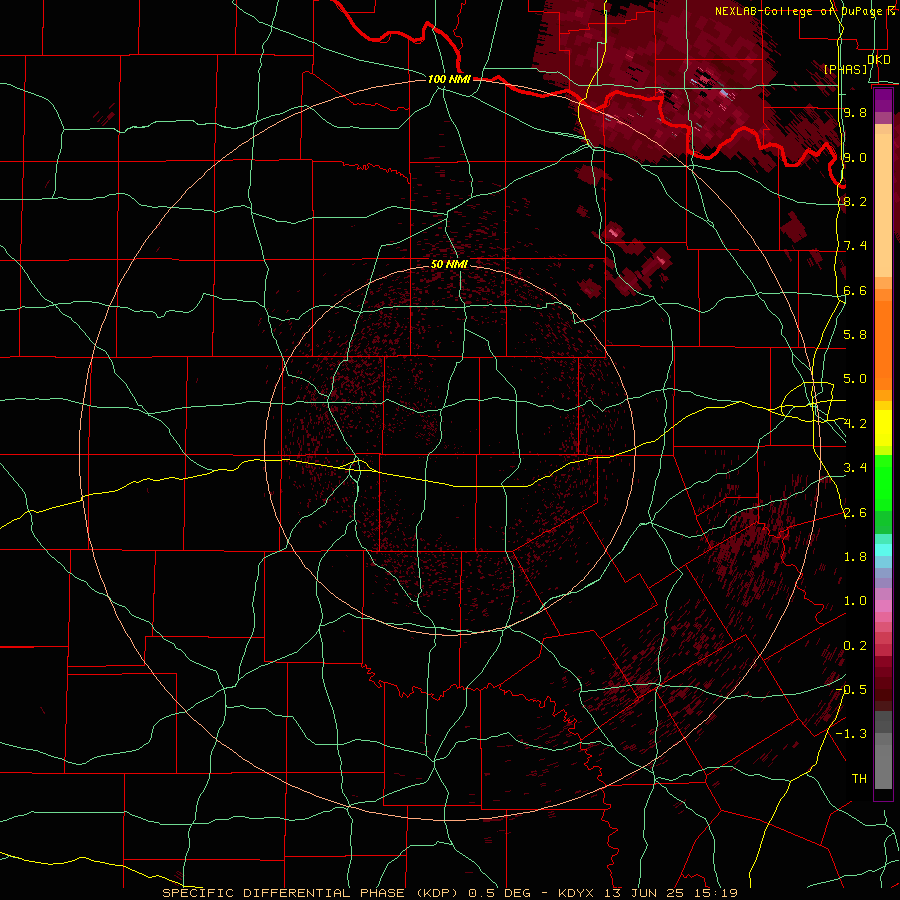Click the 1.0 scale value
Screen dimensions: 900x900
click(x=855, y=601)
